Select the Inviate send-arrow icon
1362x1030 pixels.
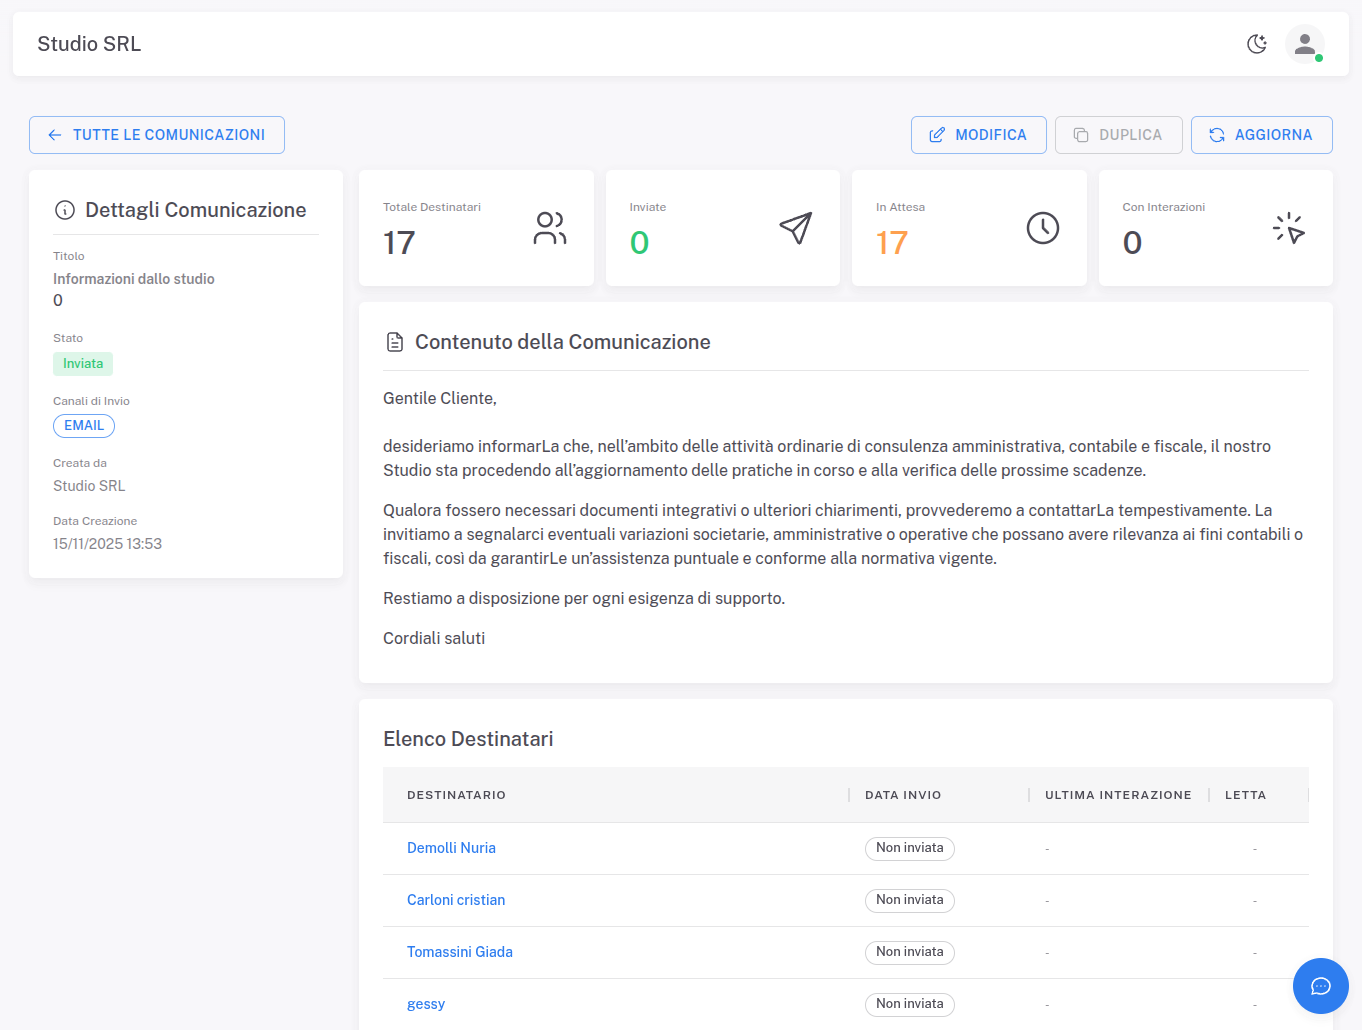(x=795, y=228)
